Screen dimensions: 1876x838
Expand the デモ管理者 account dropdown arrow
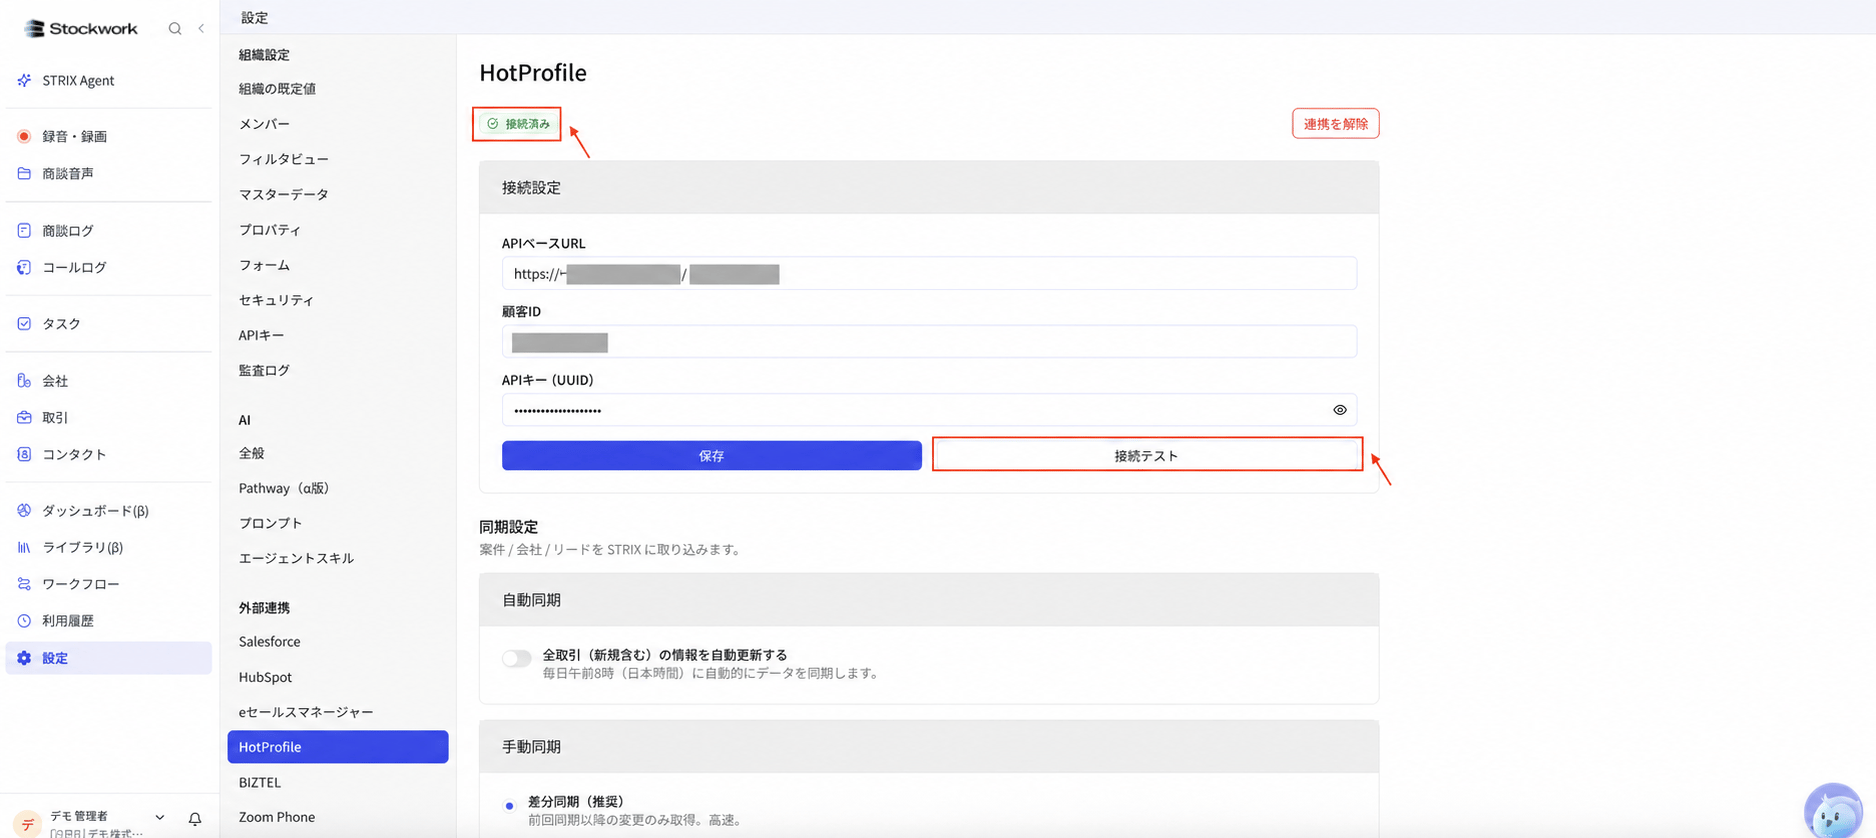coord(160,817)
